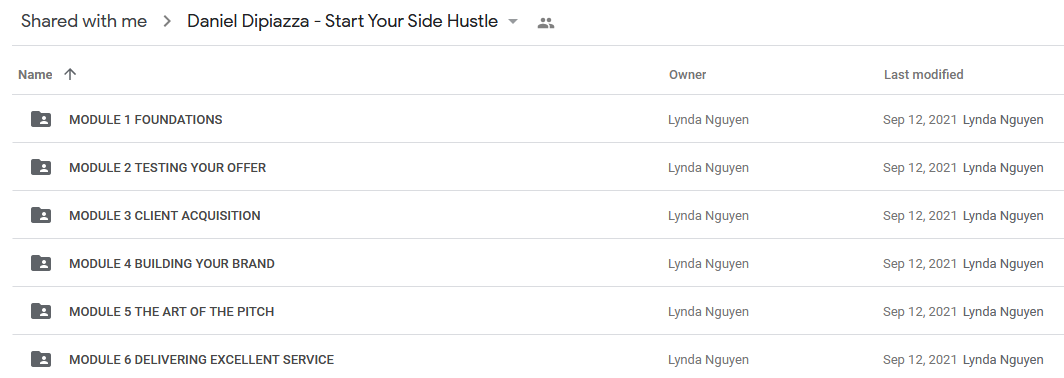Select the MODULE 5 THE ART OF THE PITCH name

(x=172, y=311)
